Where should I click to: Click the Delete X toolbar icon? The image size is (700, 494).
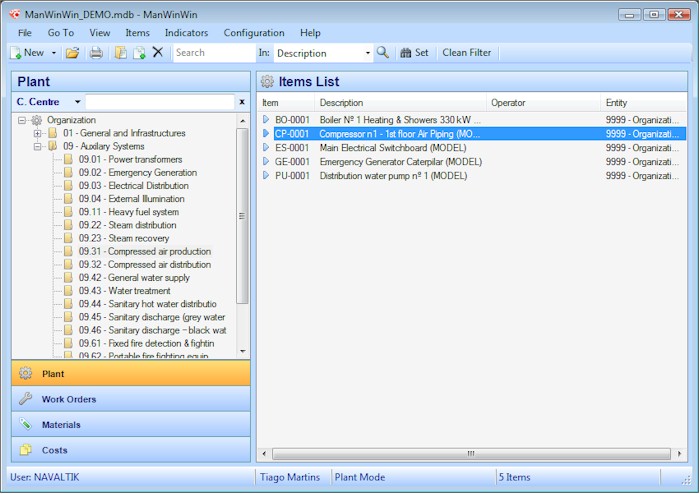point(158,52)
